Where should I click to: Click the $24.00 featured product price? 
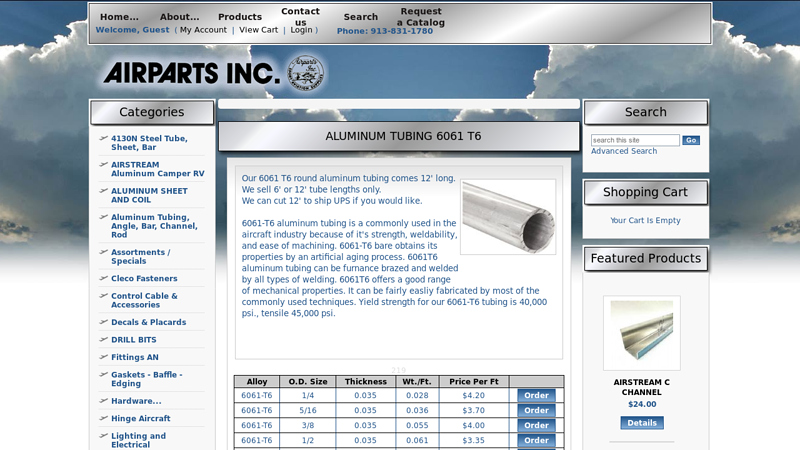pos(642,404)
